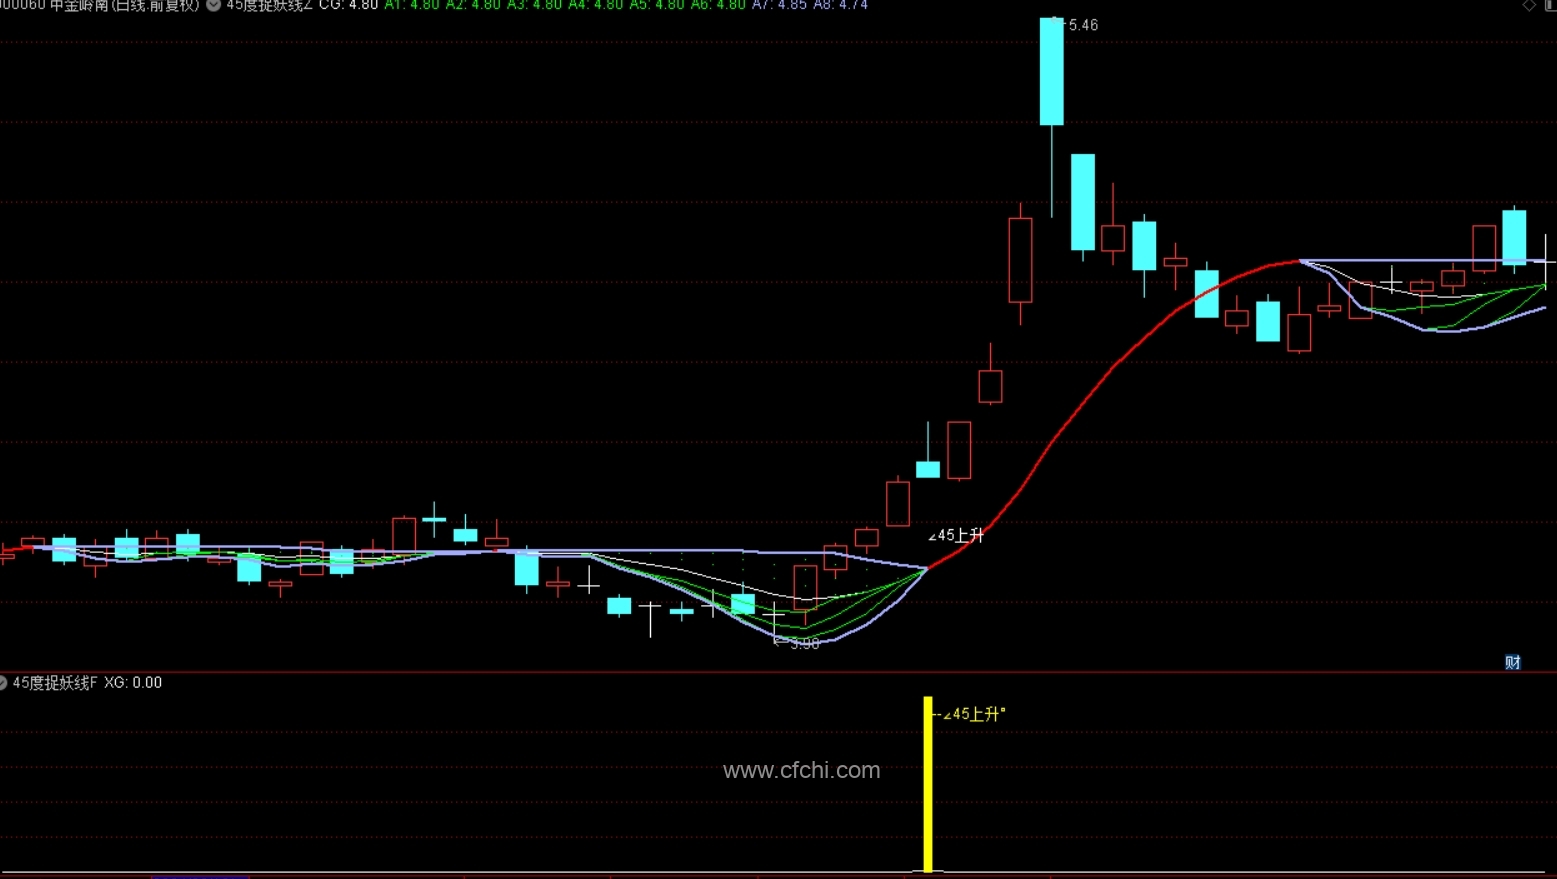Click the A2: 4.80 indicator value

pos(473,5)
